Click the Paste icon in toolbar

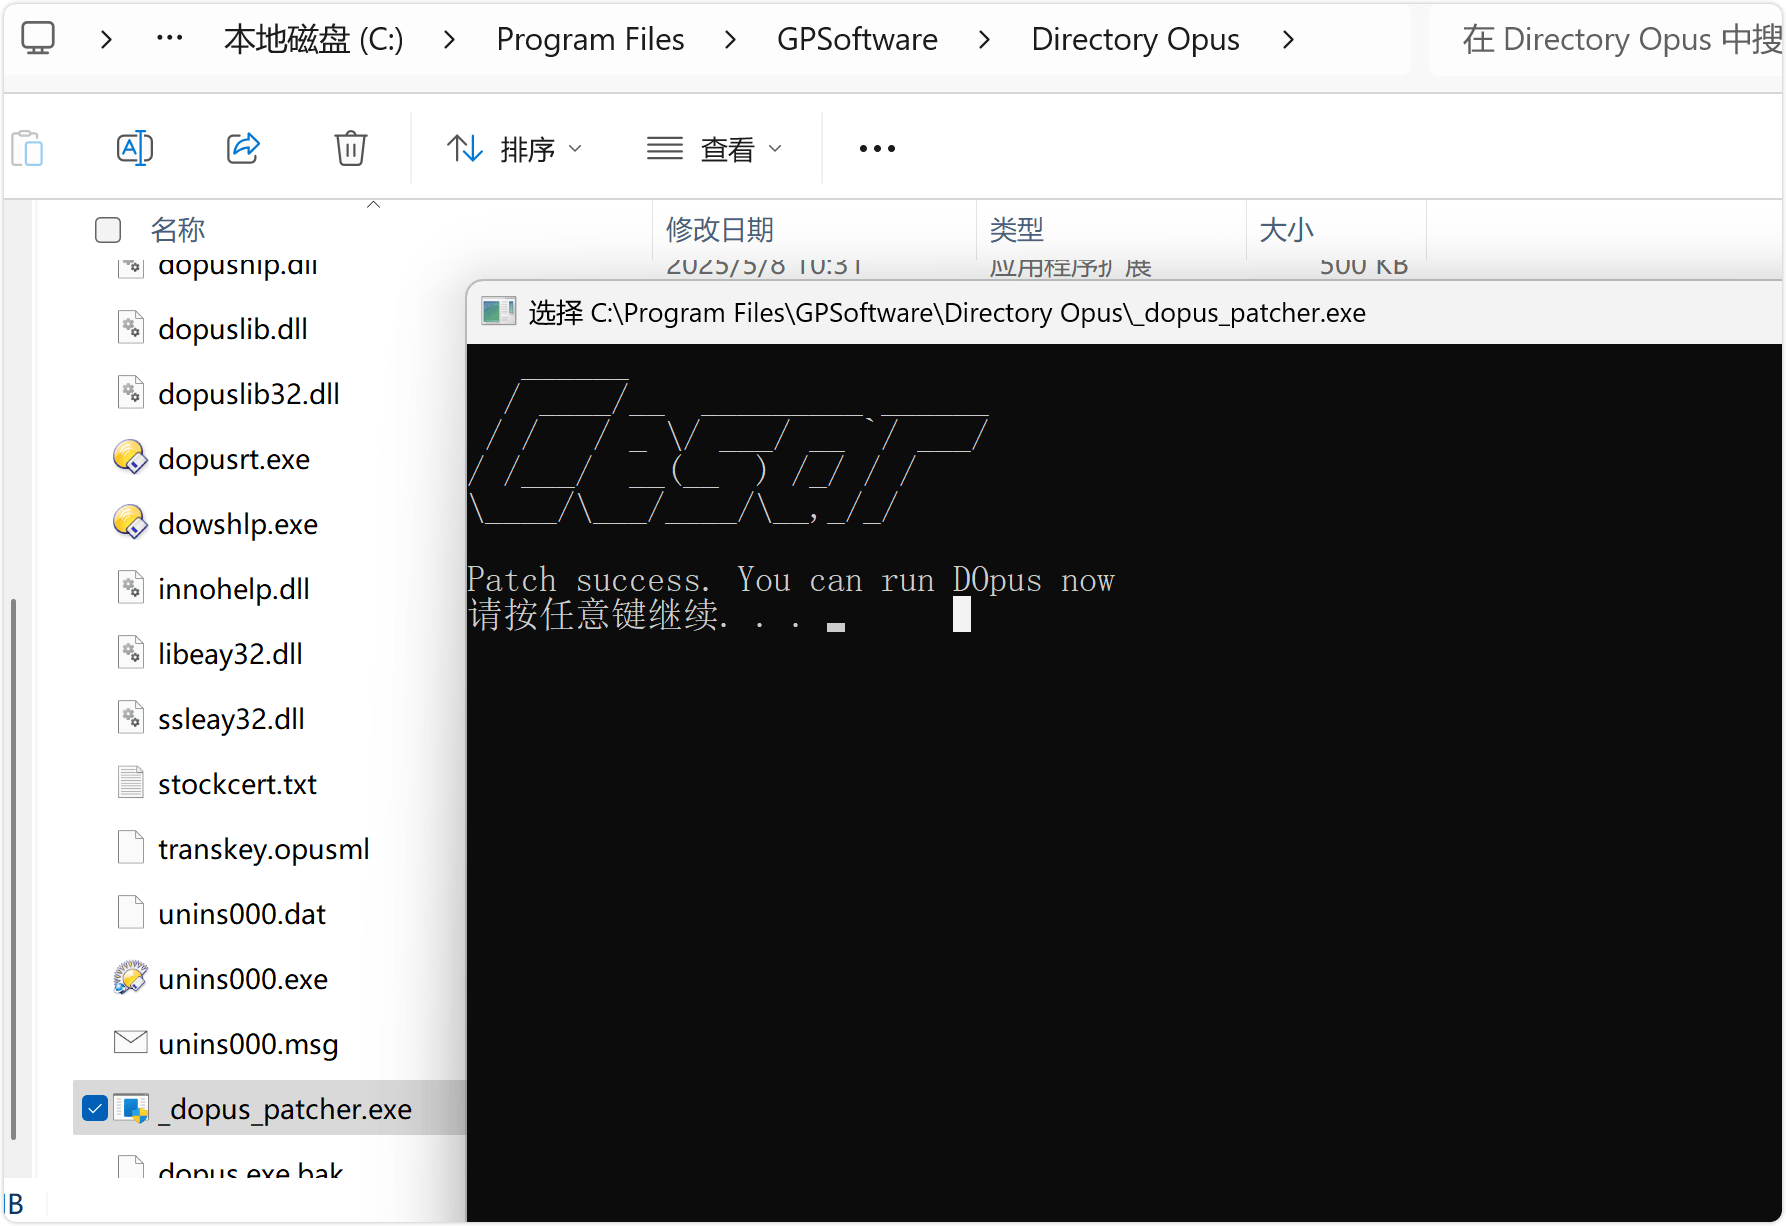tap(28, 149)
